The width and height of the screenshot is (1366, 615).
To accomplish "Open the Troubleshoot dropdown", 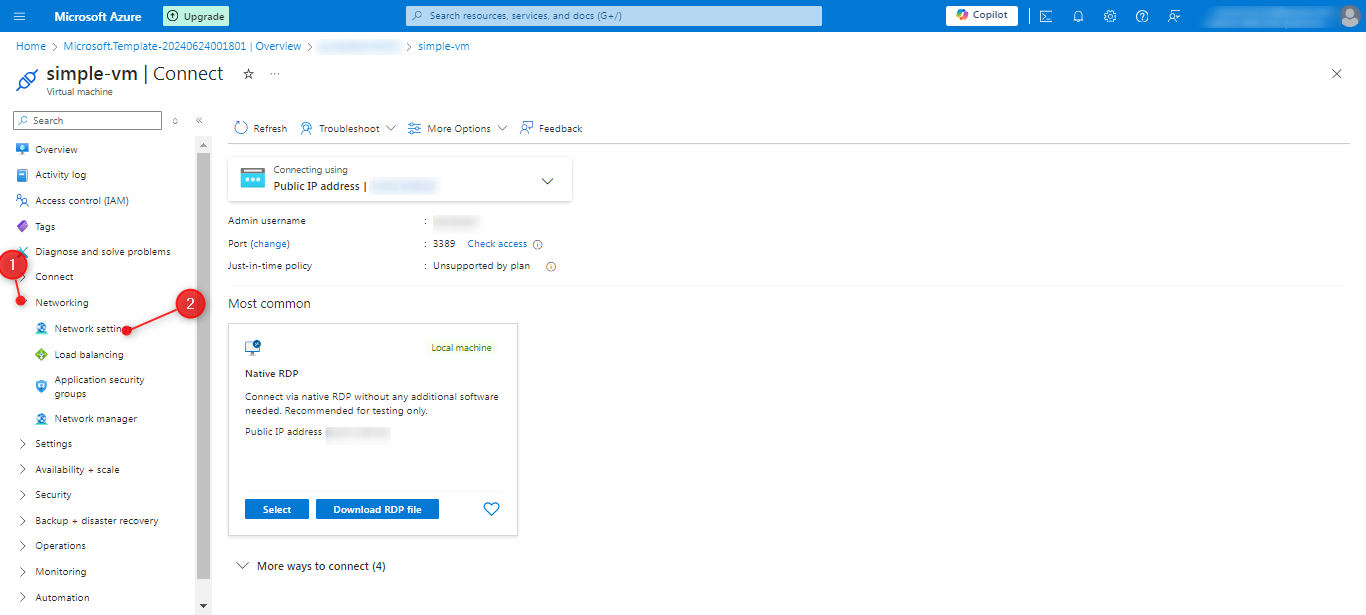I will 348,128.
